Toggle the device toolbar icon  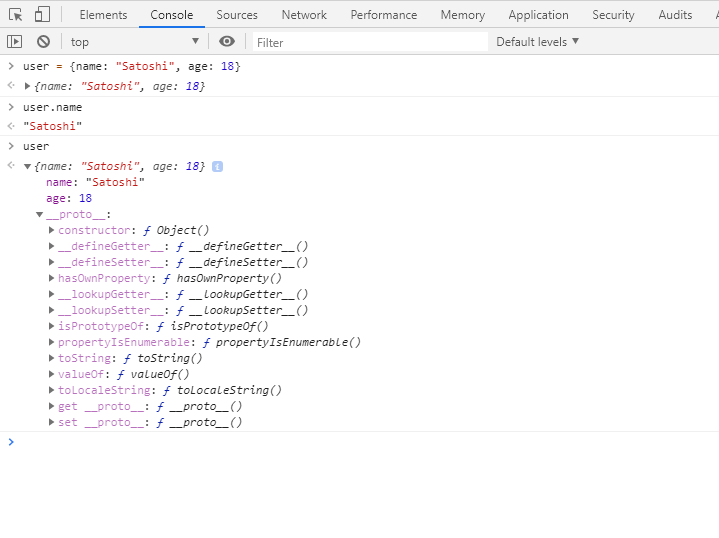click(x=42, y=15)
